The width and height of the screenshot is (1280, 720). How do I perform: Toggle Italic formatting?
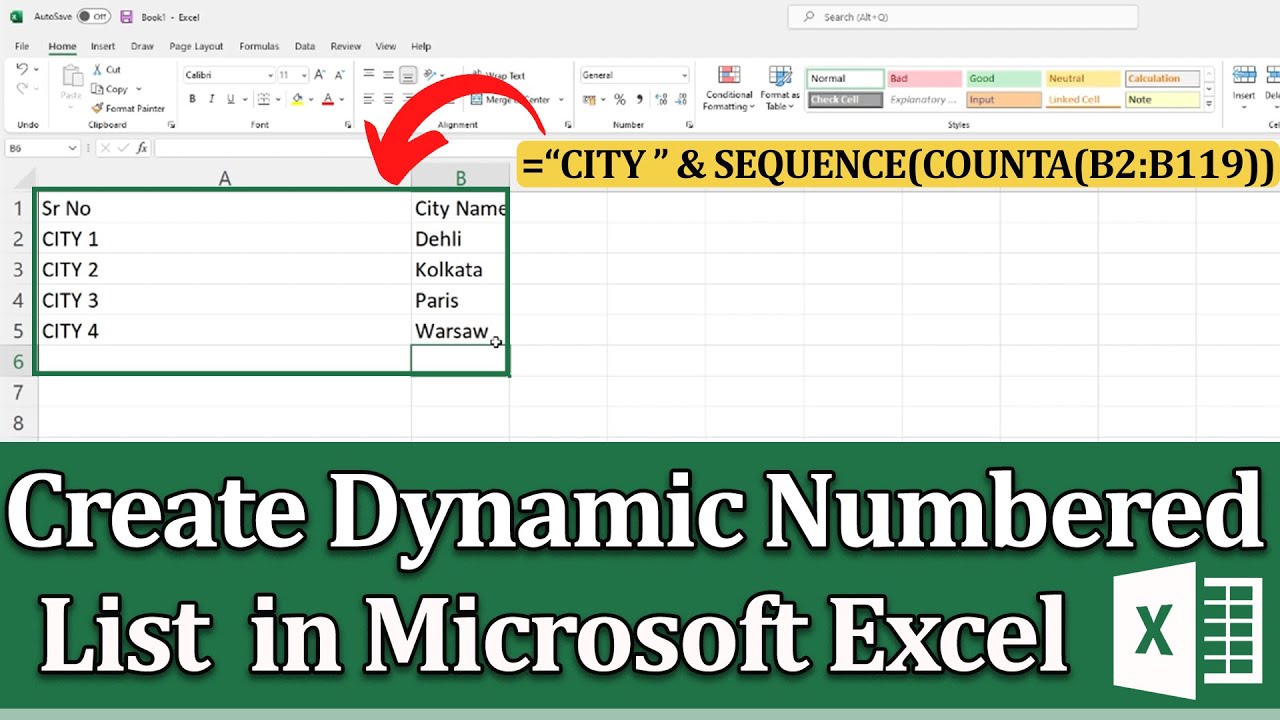(211, 99)
